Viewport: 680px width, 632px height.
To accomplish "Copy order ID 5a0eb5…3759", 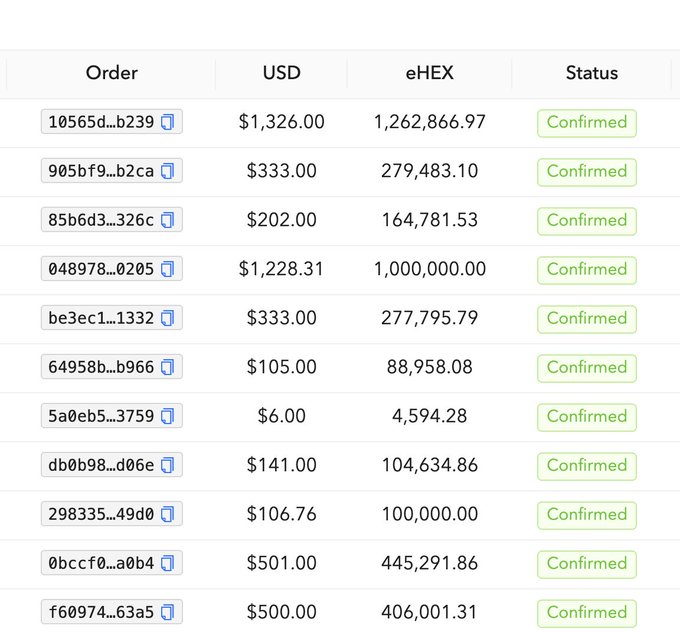I will pos(167,416).
